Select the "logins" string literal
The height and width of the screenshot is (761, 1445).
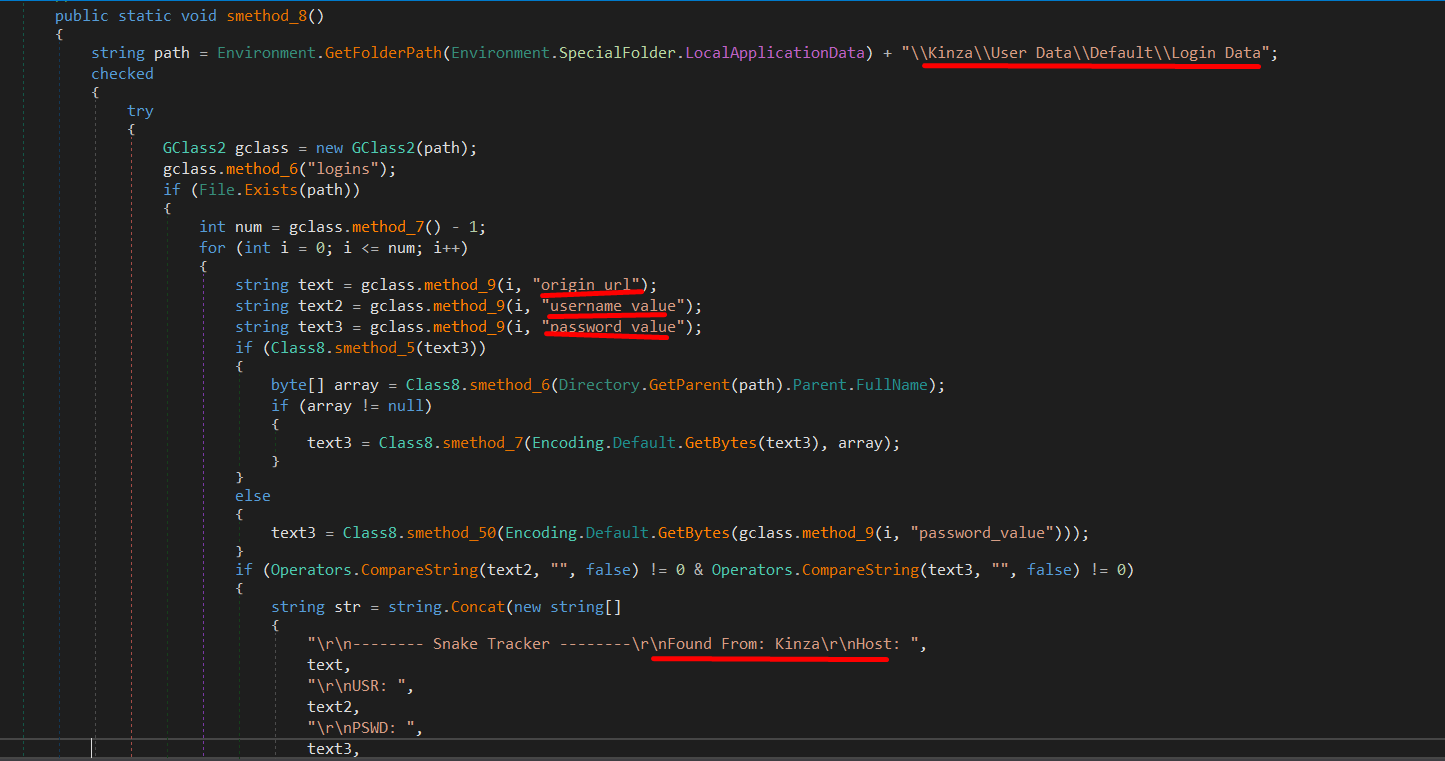click(x=347, y=169)
